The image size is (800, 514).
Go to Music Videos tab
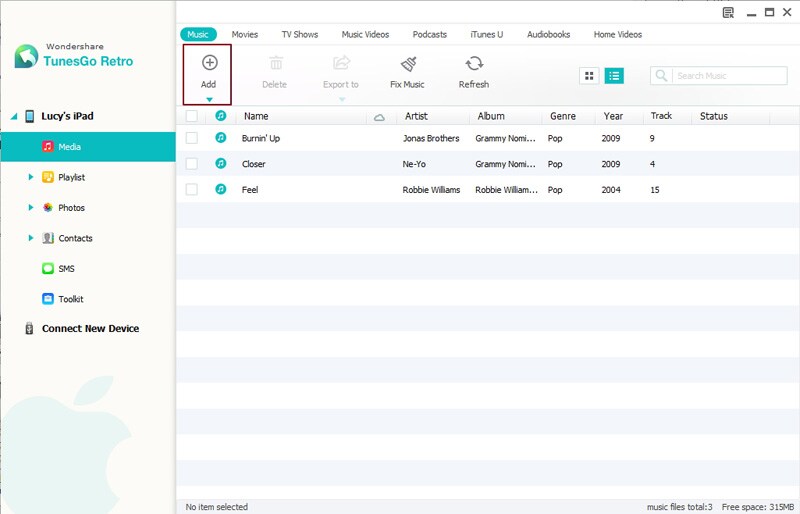(365, 34)
